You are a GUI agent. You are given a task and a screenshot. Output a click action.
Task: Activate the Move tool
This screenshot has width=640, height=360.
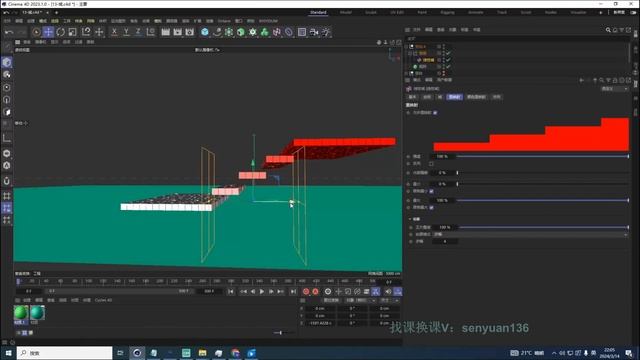coord(49,32)
